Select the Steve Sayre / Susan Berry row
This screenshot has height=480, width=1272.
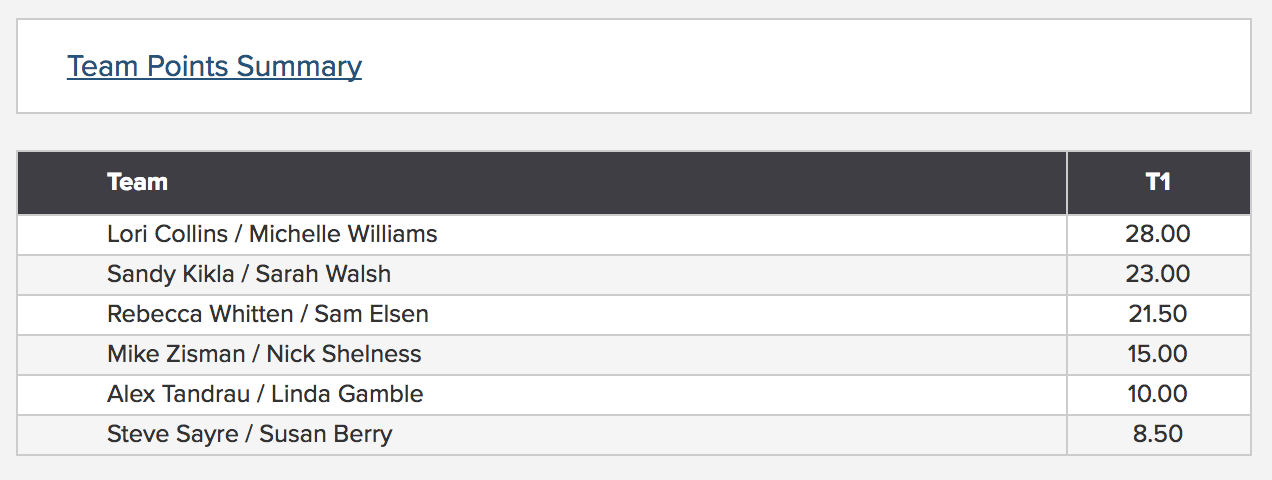pos(634,434)
